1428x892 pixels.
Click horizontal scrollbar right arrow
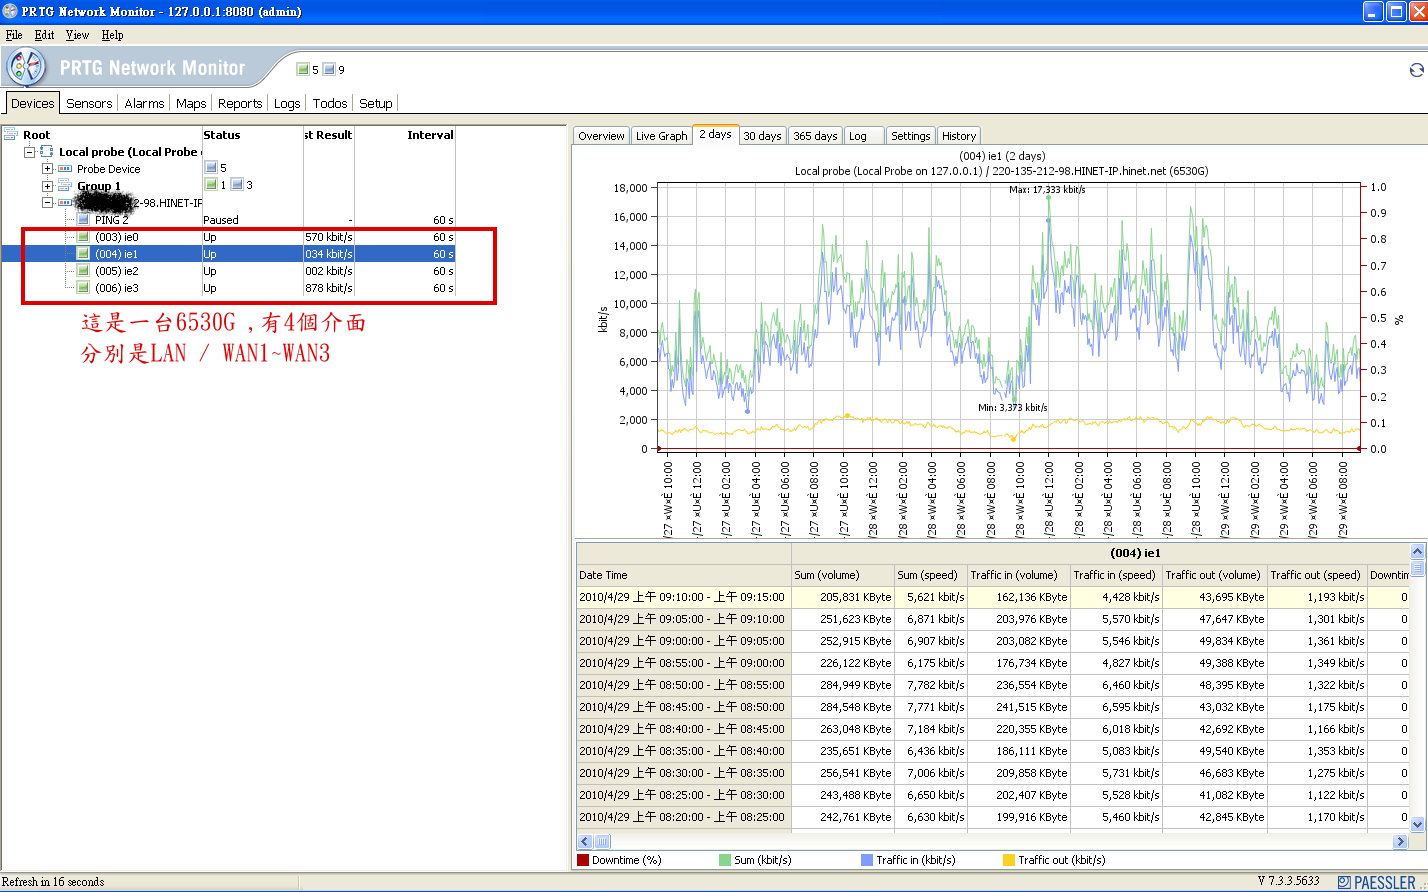point(1401,842)
